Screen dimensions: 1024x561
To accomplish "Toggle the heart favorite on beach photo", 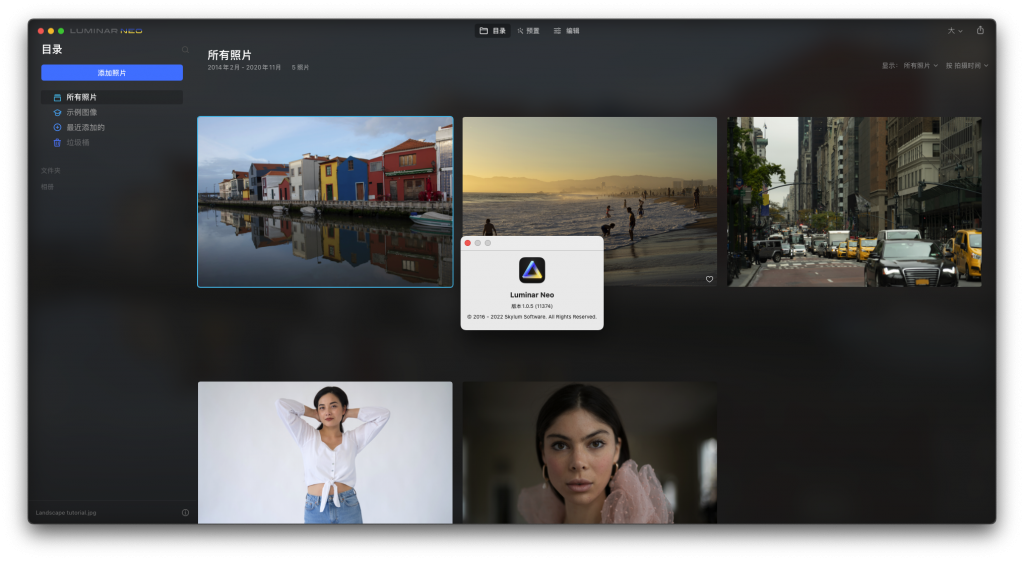I will (709, 279).
